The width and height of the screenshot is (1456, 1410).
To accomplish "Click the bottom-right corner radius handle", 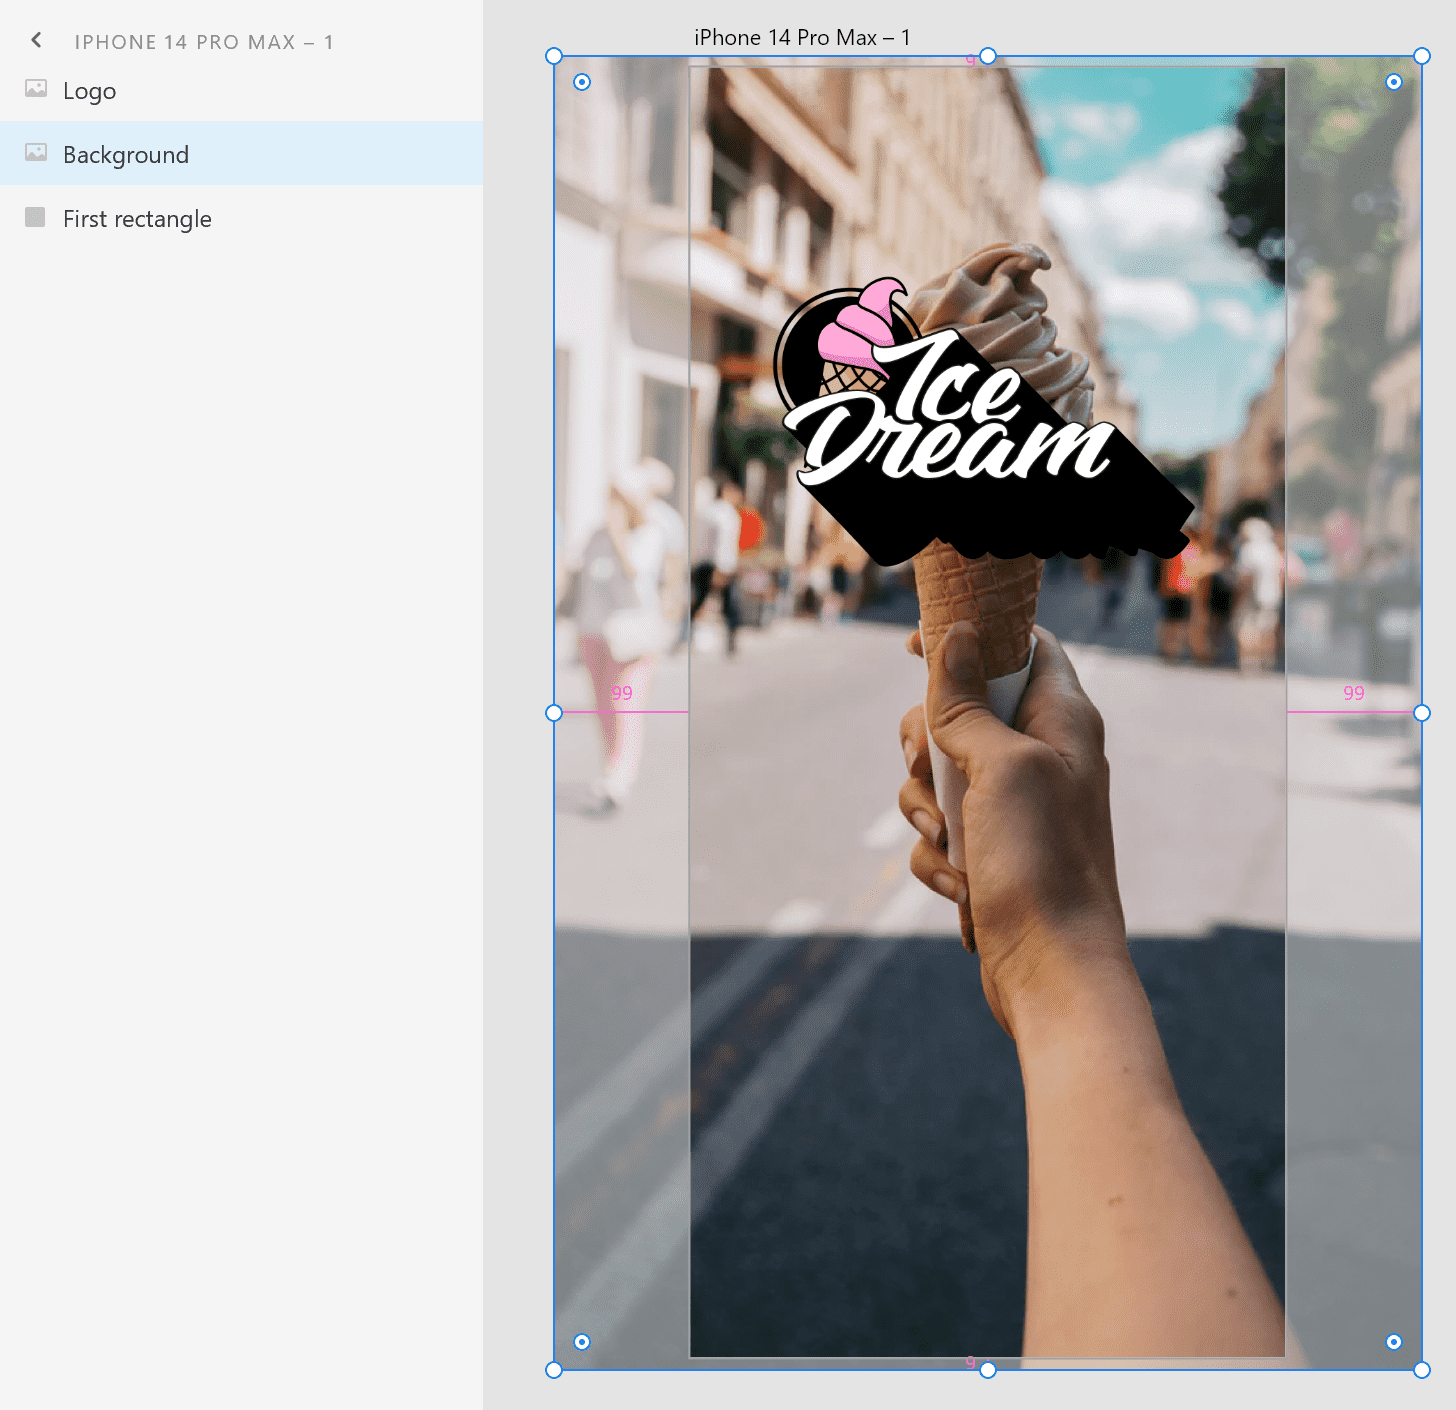I will pyautogui.click(x=1394, y=1342).
